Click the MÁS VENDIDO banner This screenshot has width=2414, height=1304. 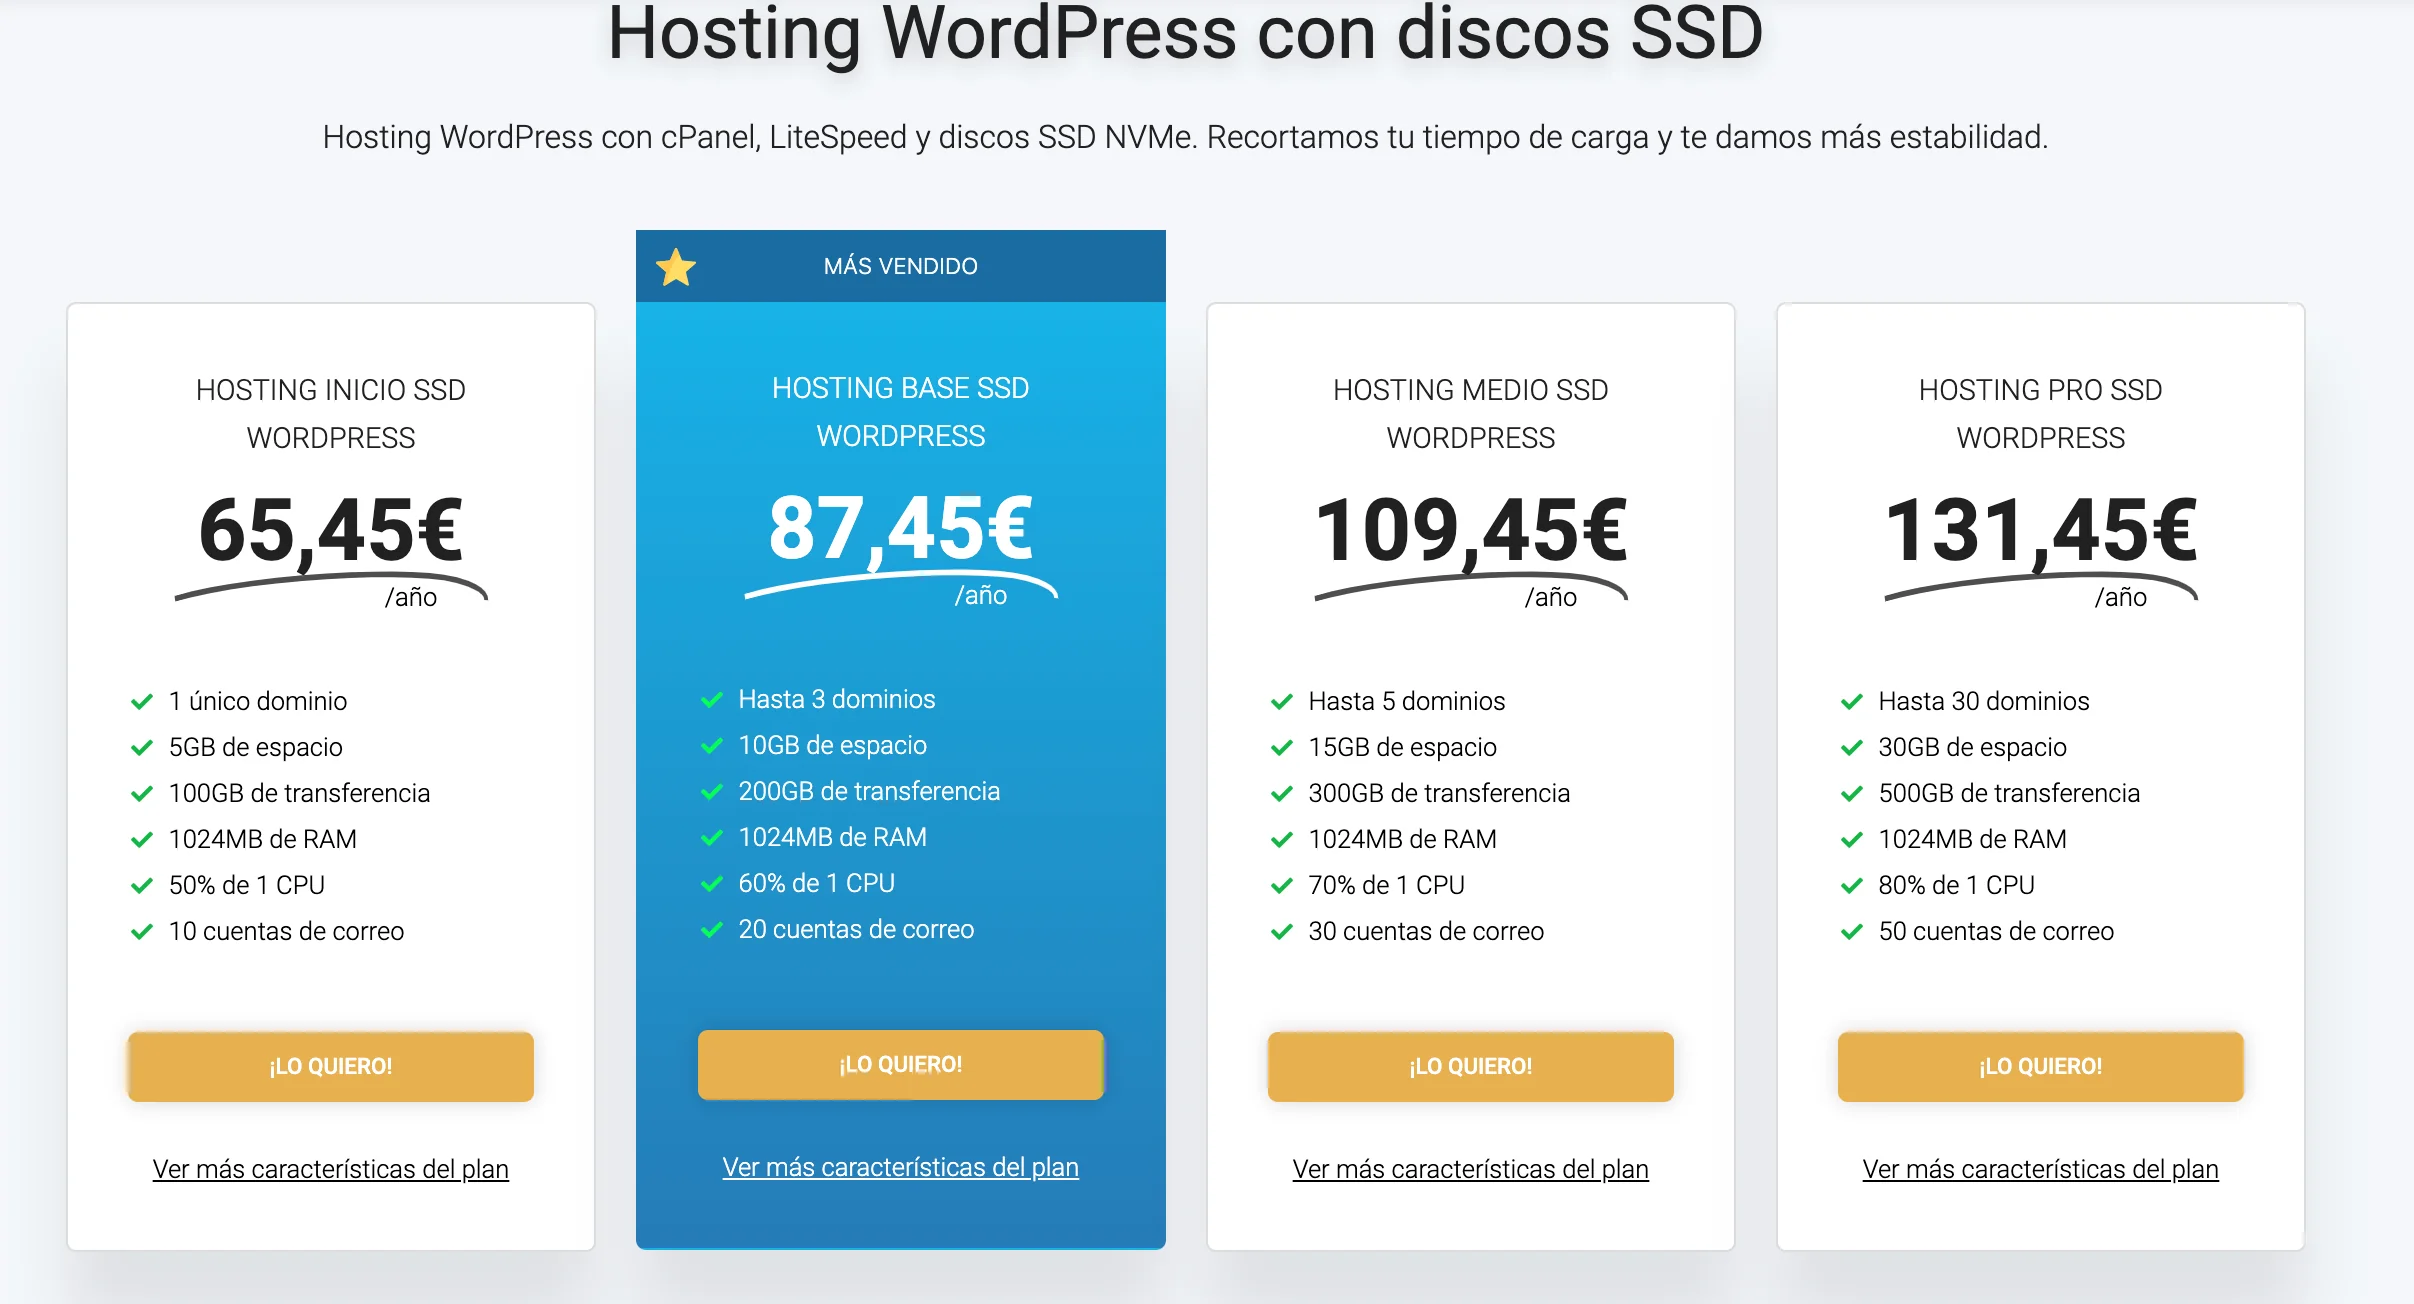coord(900,266)
